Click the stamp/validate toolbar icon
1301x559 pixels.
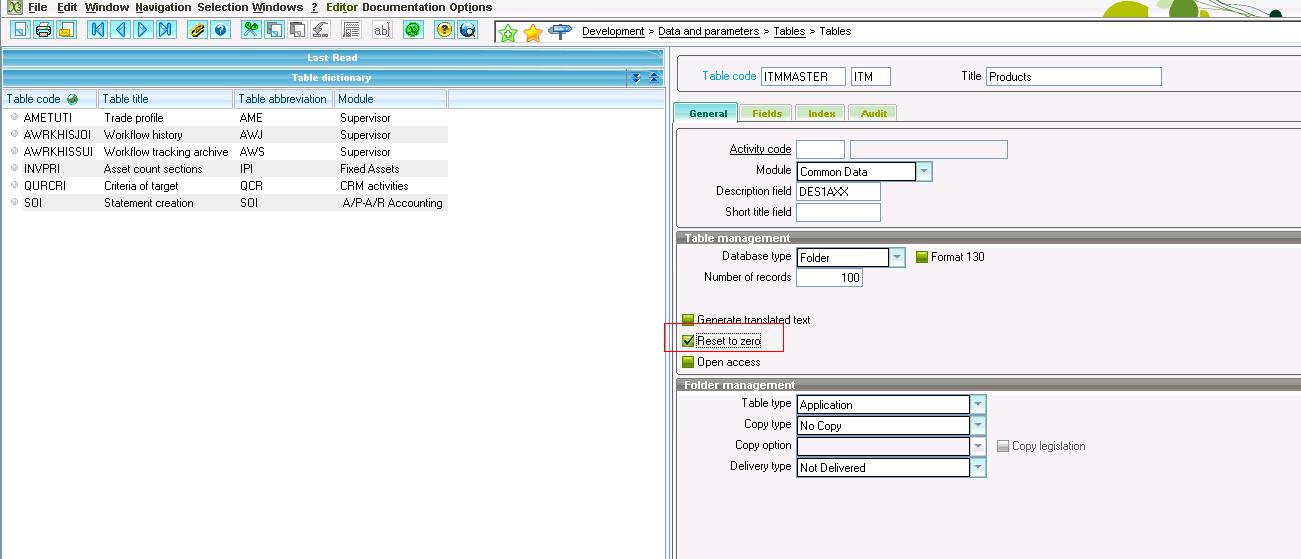click(320, 30)
